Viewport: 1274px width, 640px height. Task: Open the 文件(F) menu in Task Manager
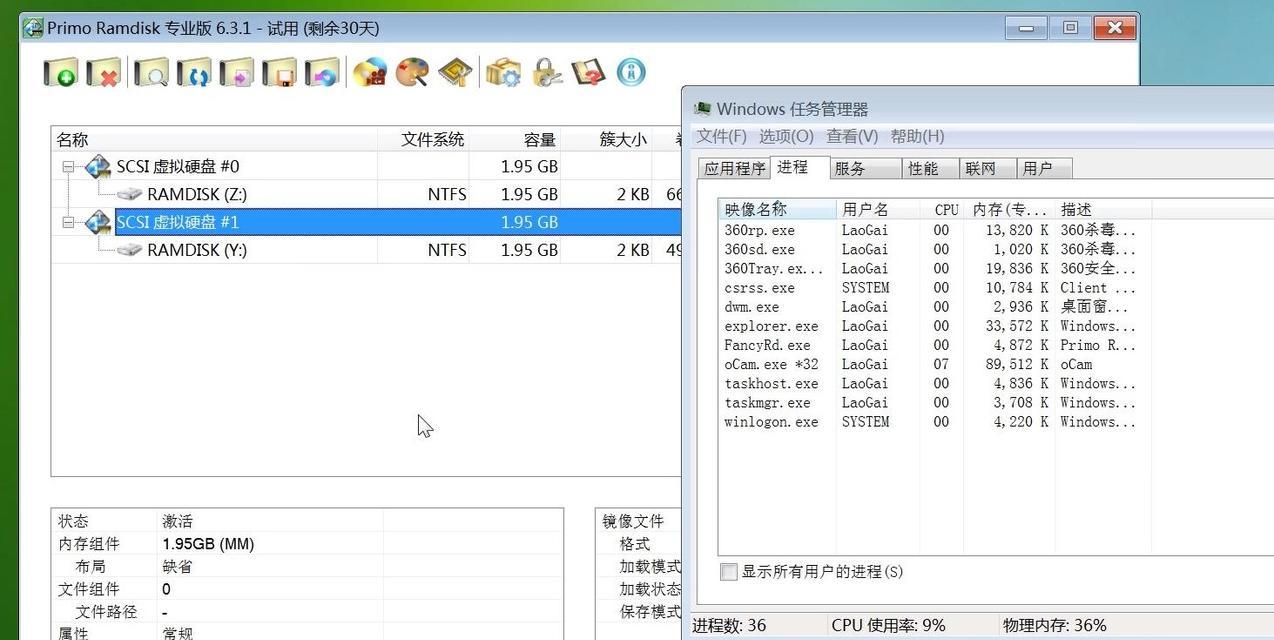[722, 136]
